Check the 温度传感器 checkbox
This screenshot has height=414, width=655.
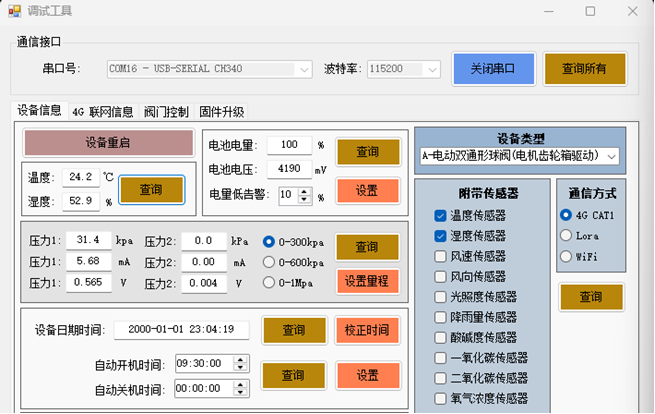click(x=440, y=216)
